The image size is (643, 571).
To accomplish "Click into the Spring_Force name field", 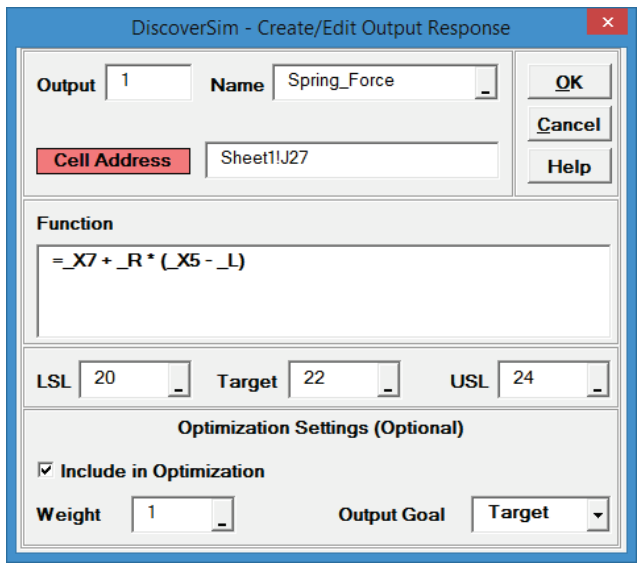I will click(x=372, y=83).
